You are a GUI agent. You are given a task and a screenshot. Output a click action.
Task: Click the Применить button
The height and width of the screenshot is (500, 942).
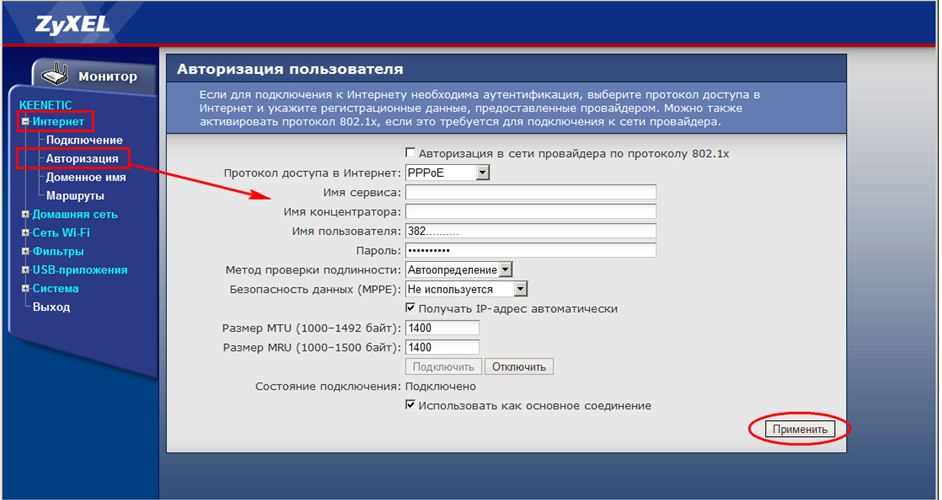(799, 429)
